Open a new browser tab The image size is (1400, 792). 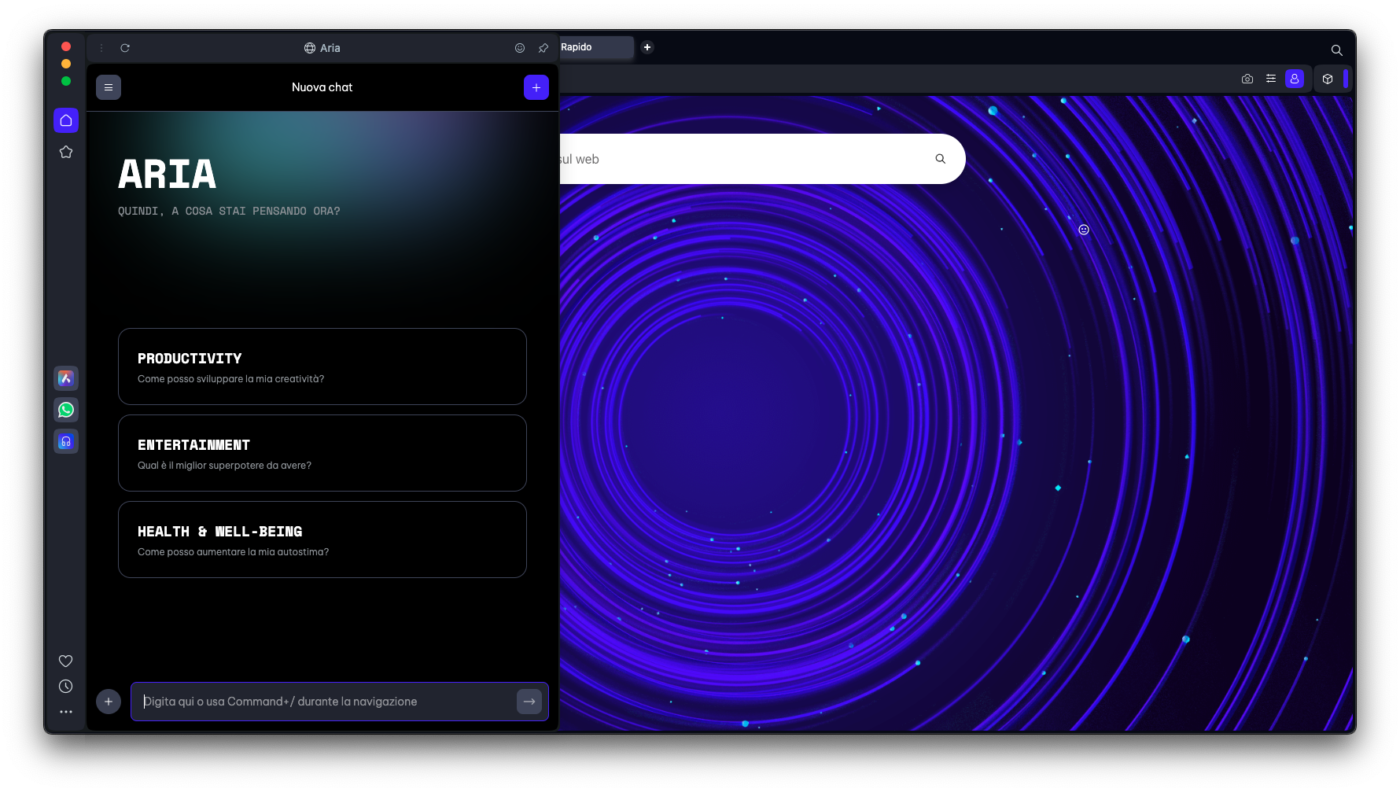pos(647,47)
